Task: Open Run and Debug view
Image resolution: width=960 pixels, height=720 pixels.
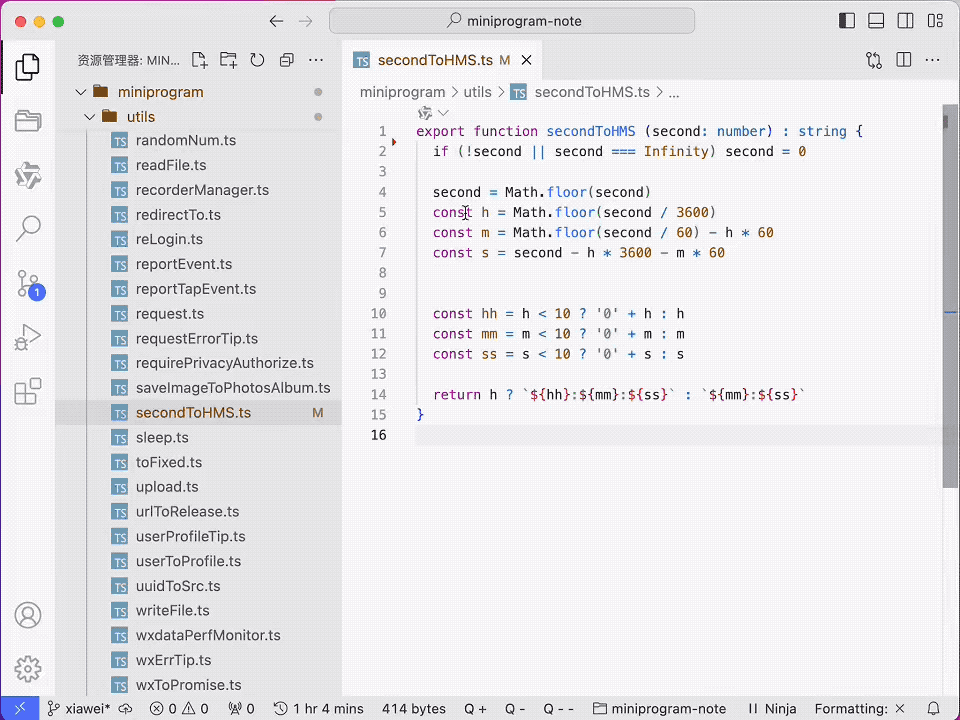Action: pos(28,338)
